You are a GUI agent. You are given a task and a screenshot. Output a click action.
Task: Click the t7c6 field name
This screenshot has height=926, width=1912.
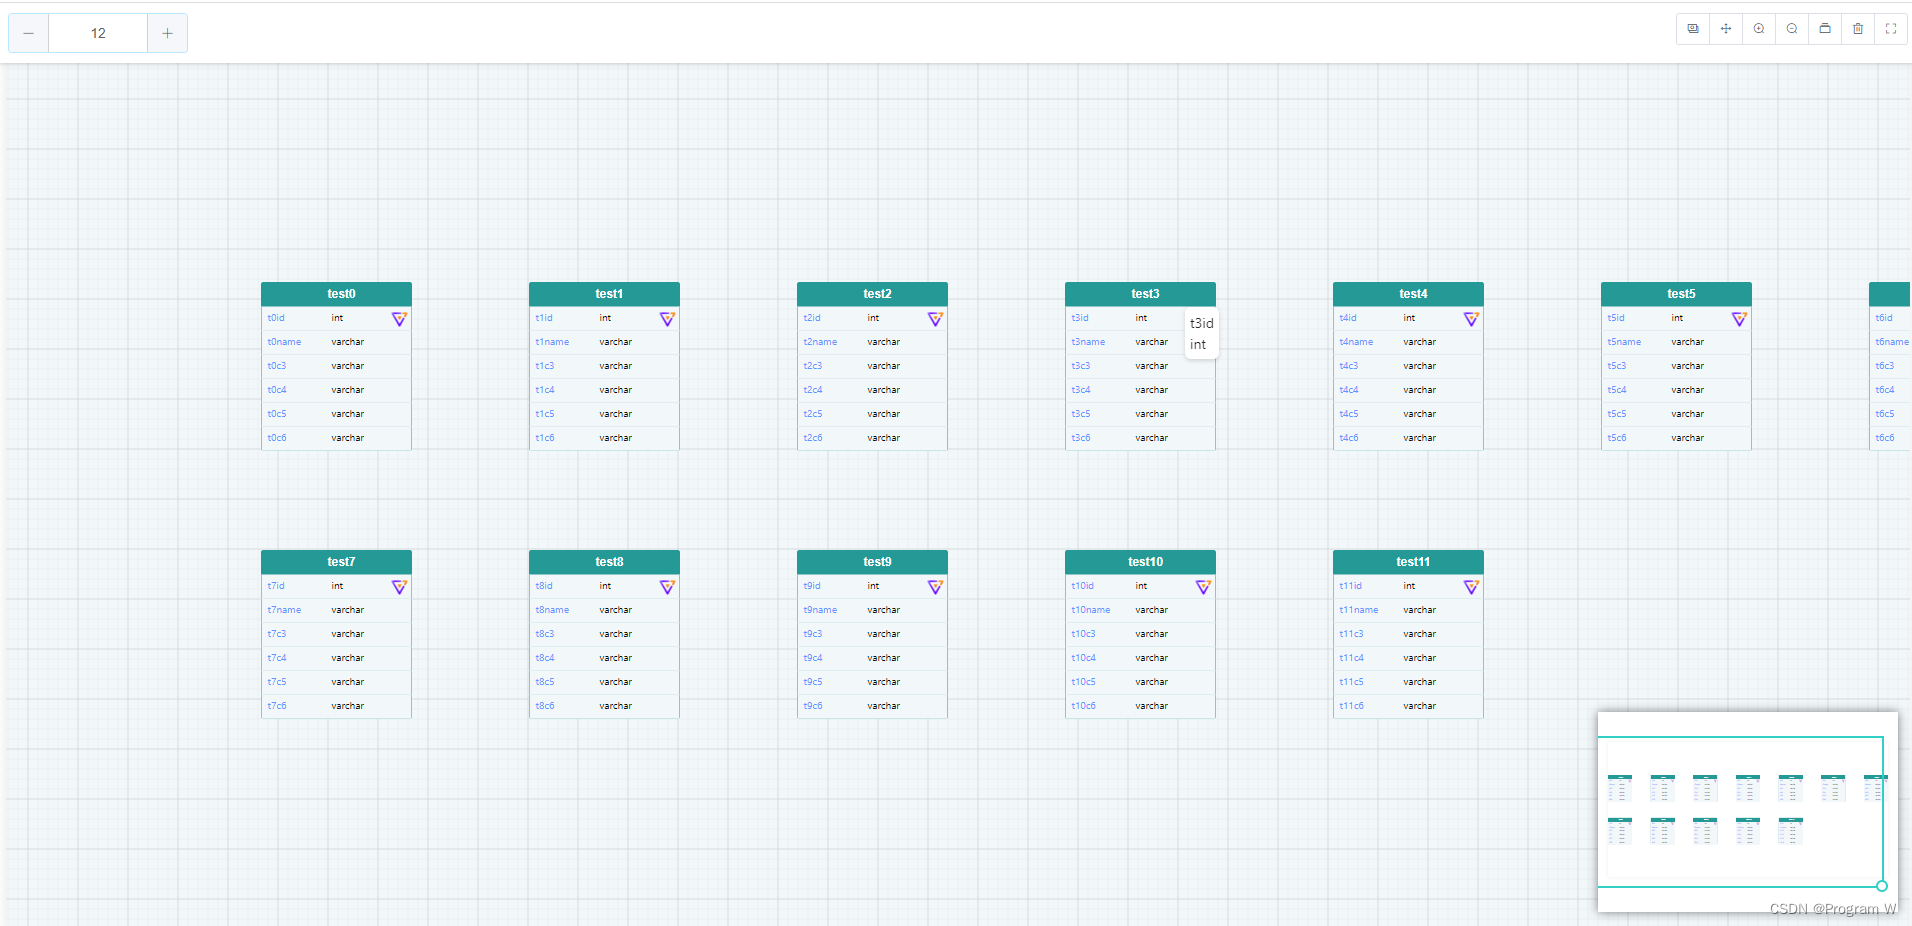277,706
